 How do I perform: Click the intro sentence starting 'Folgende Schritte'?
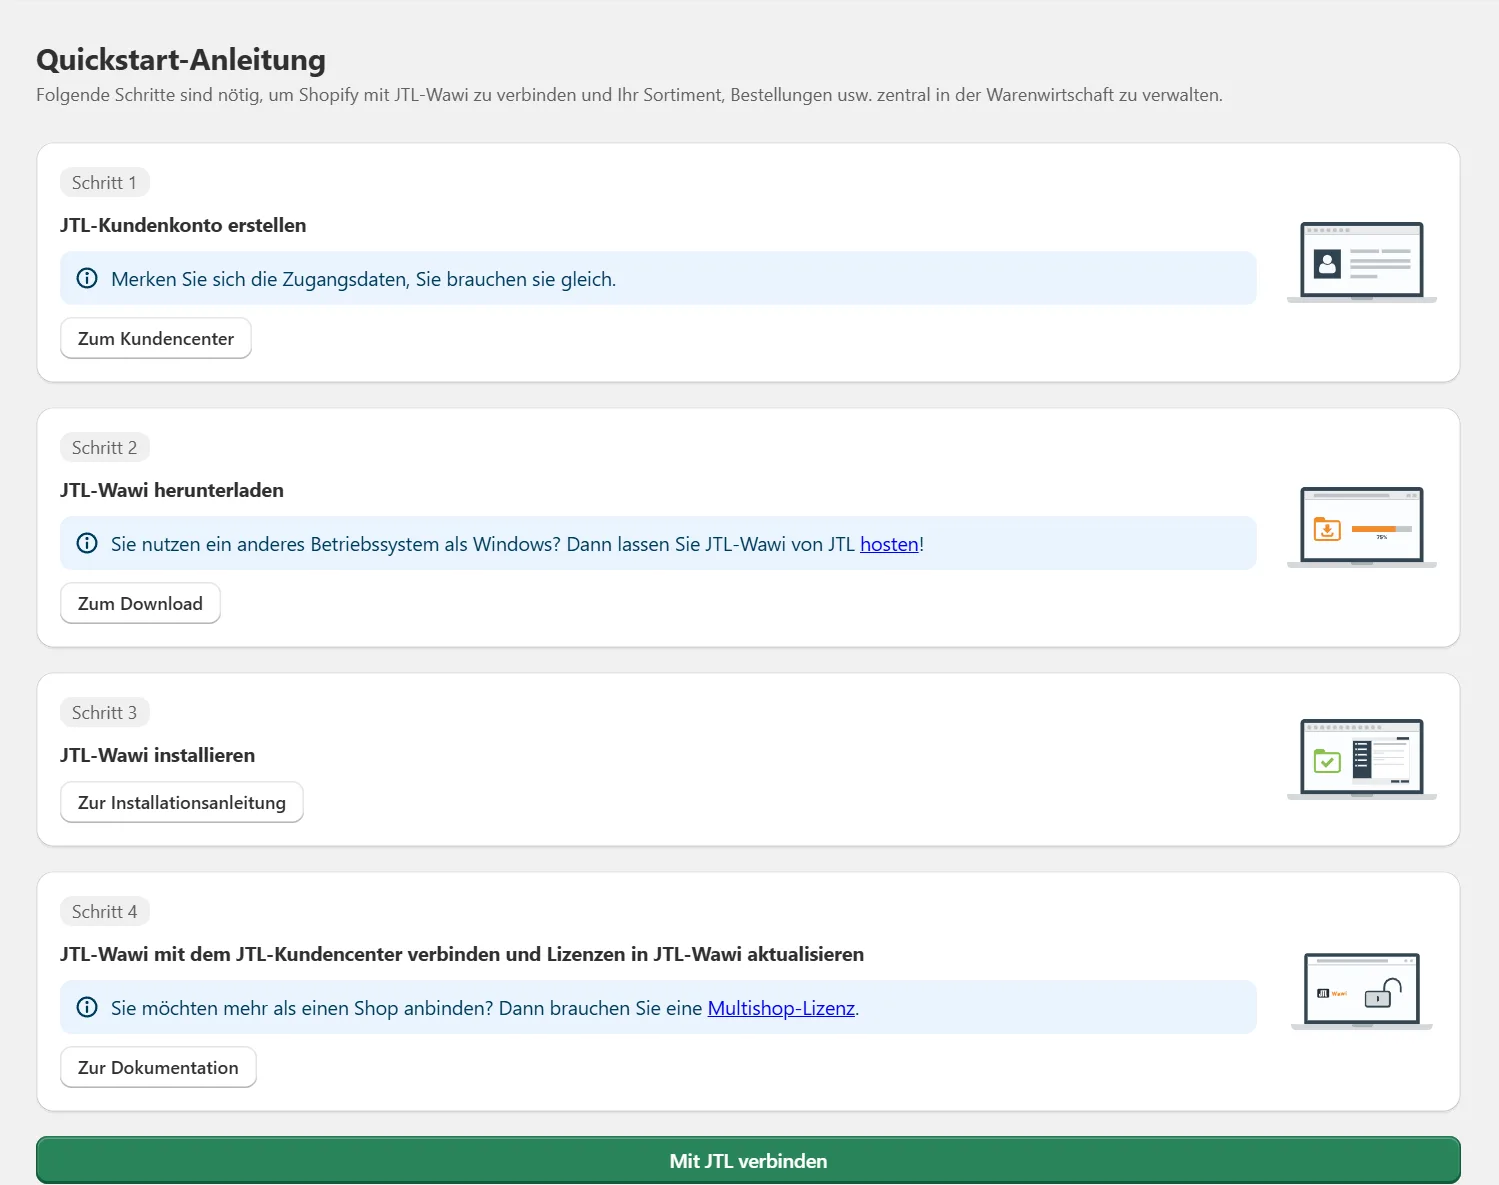629,95
